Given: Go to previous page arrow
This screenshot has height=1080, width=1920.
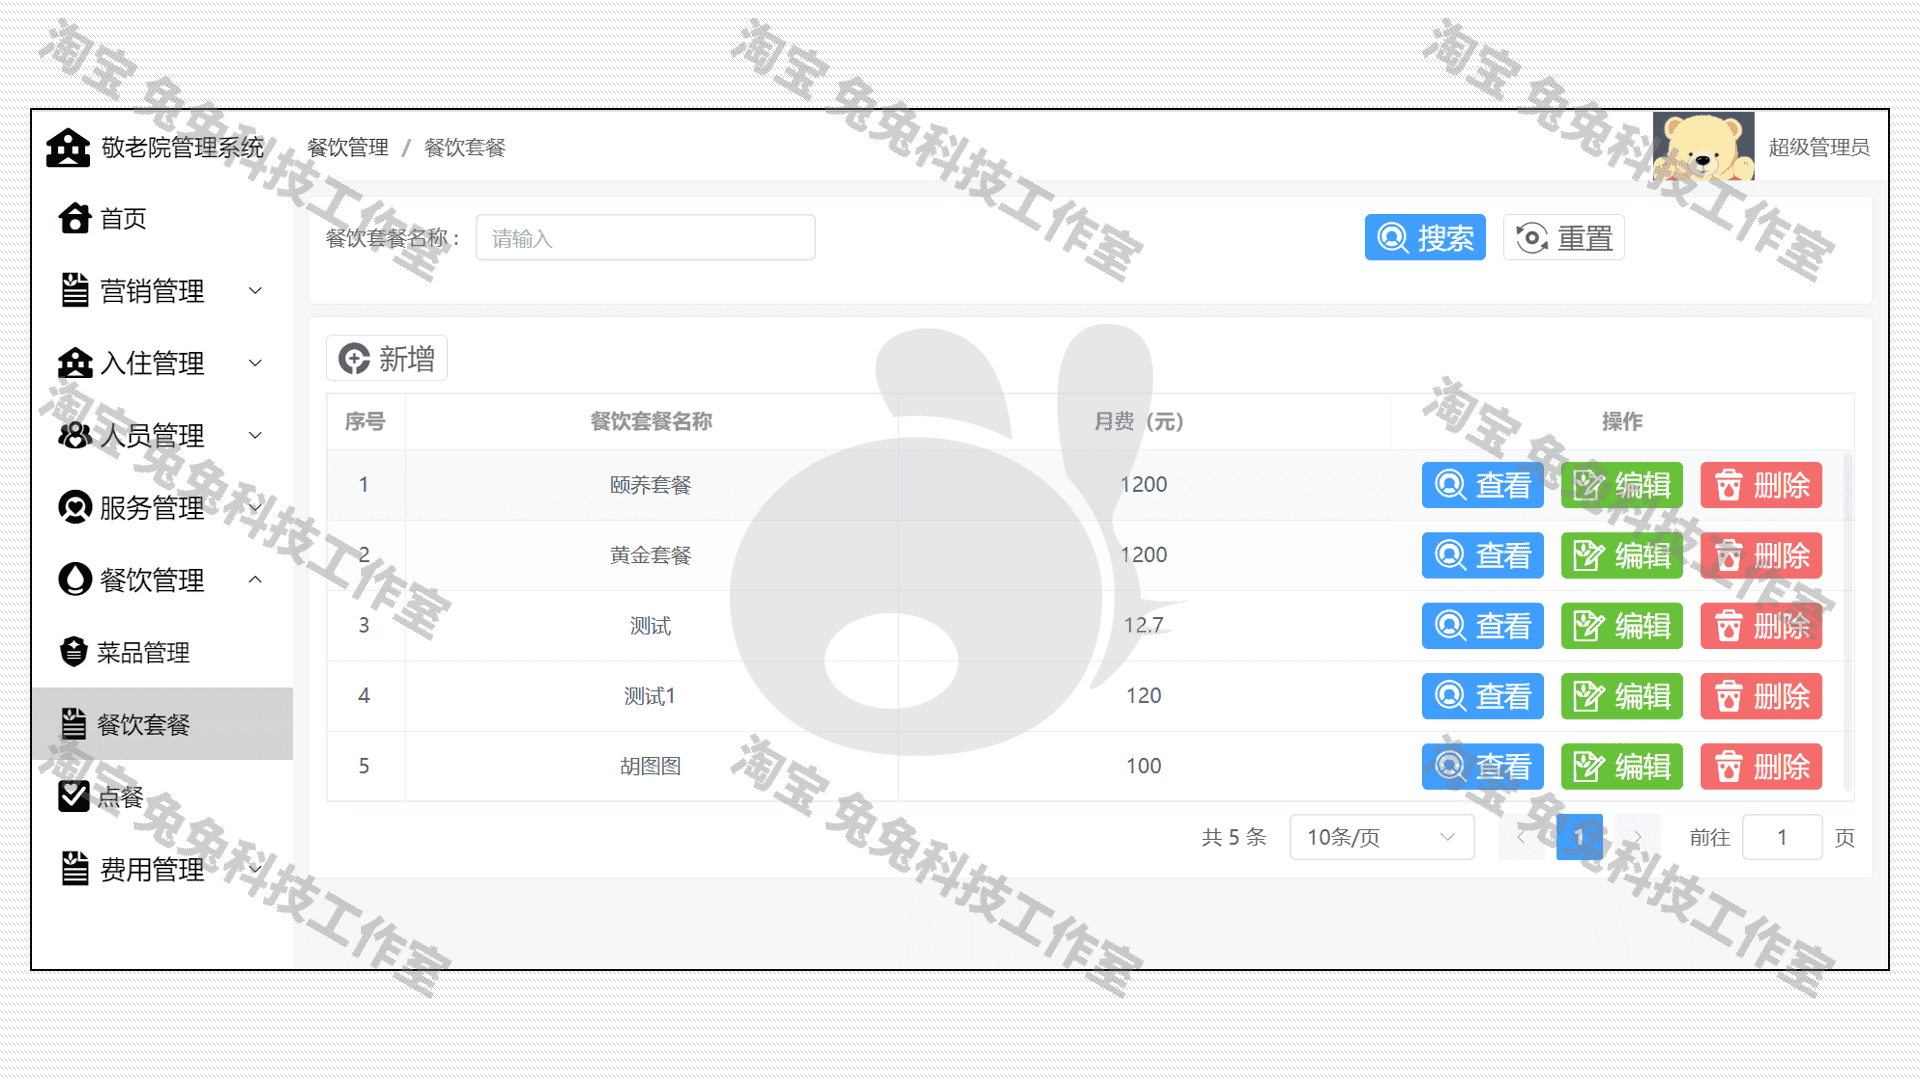Looking at the screenshot, I should [1521, 837].
